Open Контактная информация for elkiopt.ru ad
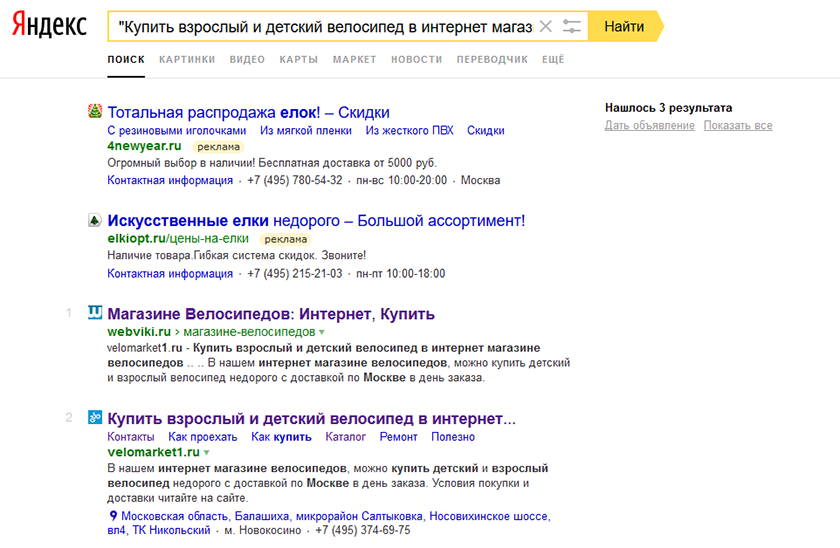 click(170, 274)
